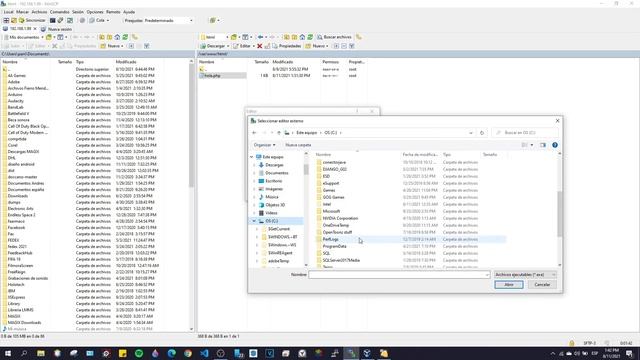Click the local panel refresh icon
This screenshot has height=360, width=640.
[125, 37]
